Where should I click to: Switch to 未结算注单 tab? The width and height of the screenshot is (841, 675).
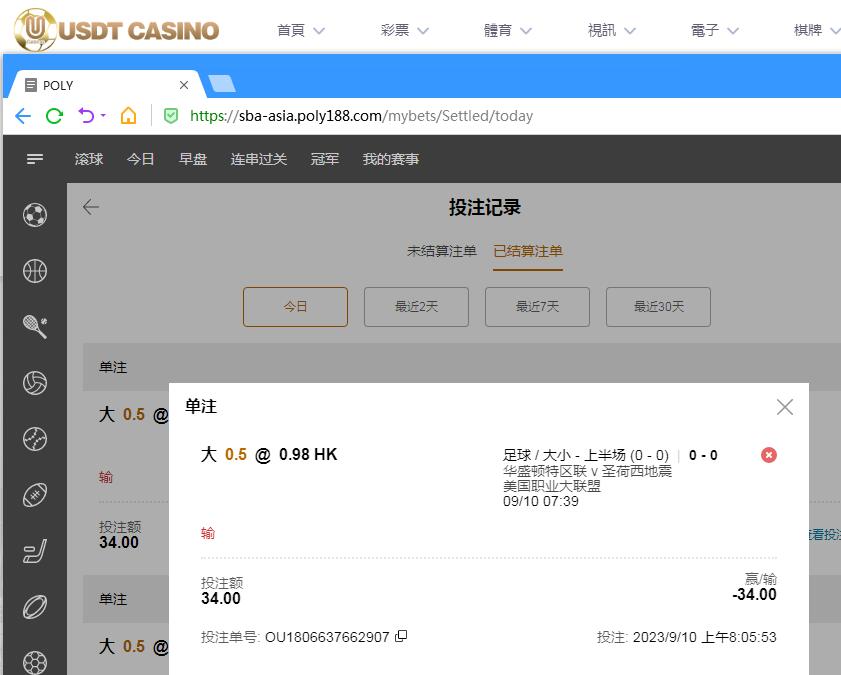441,251
